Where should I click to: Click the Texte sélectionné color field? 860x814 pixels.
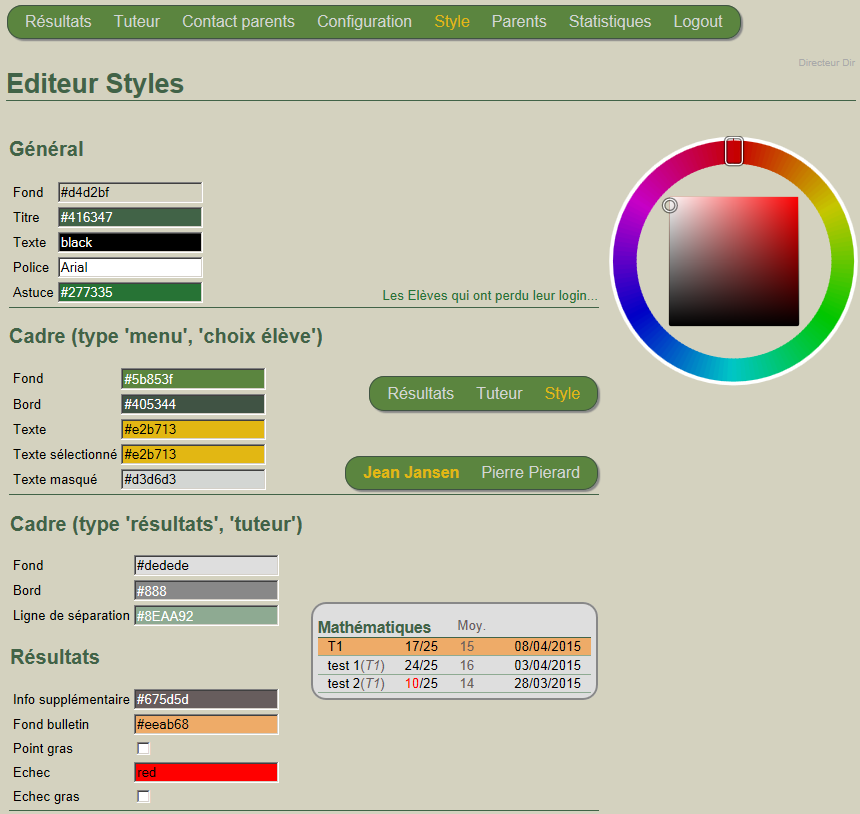pyautogui.click(x=193, y=454)
